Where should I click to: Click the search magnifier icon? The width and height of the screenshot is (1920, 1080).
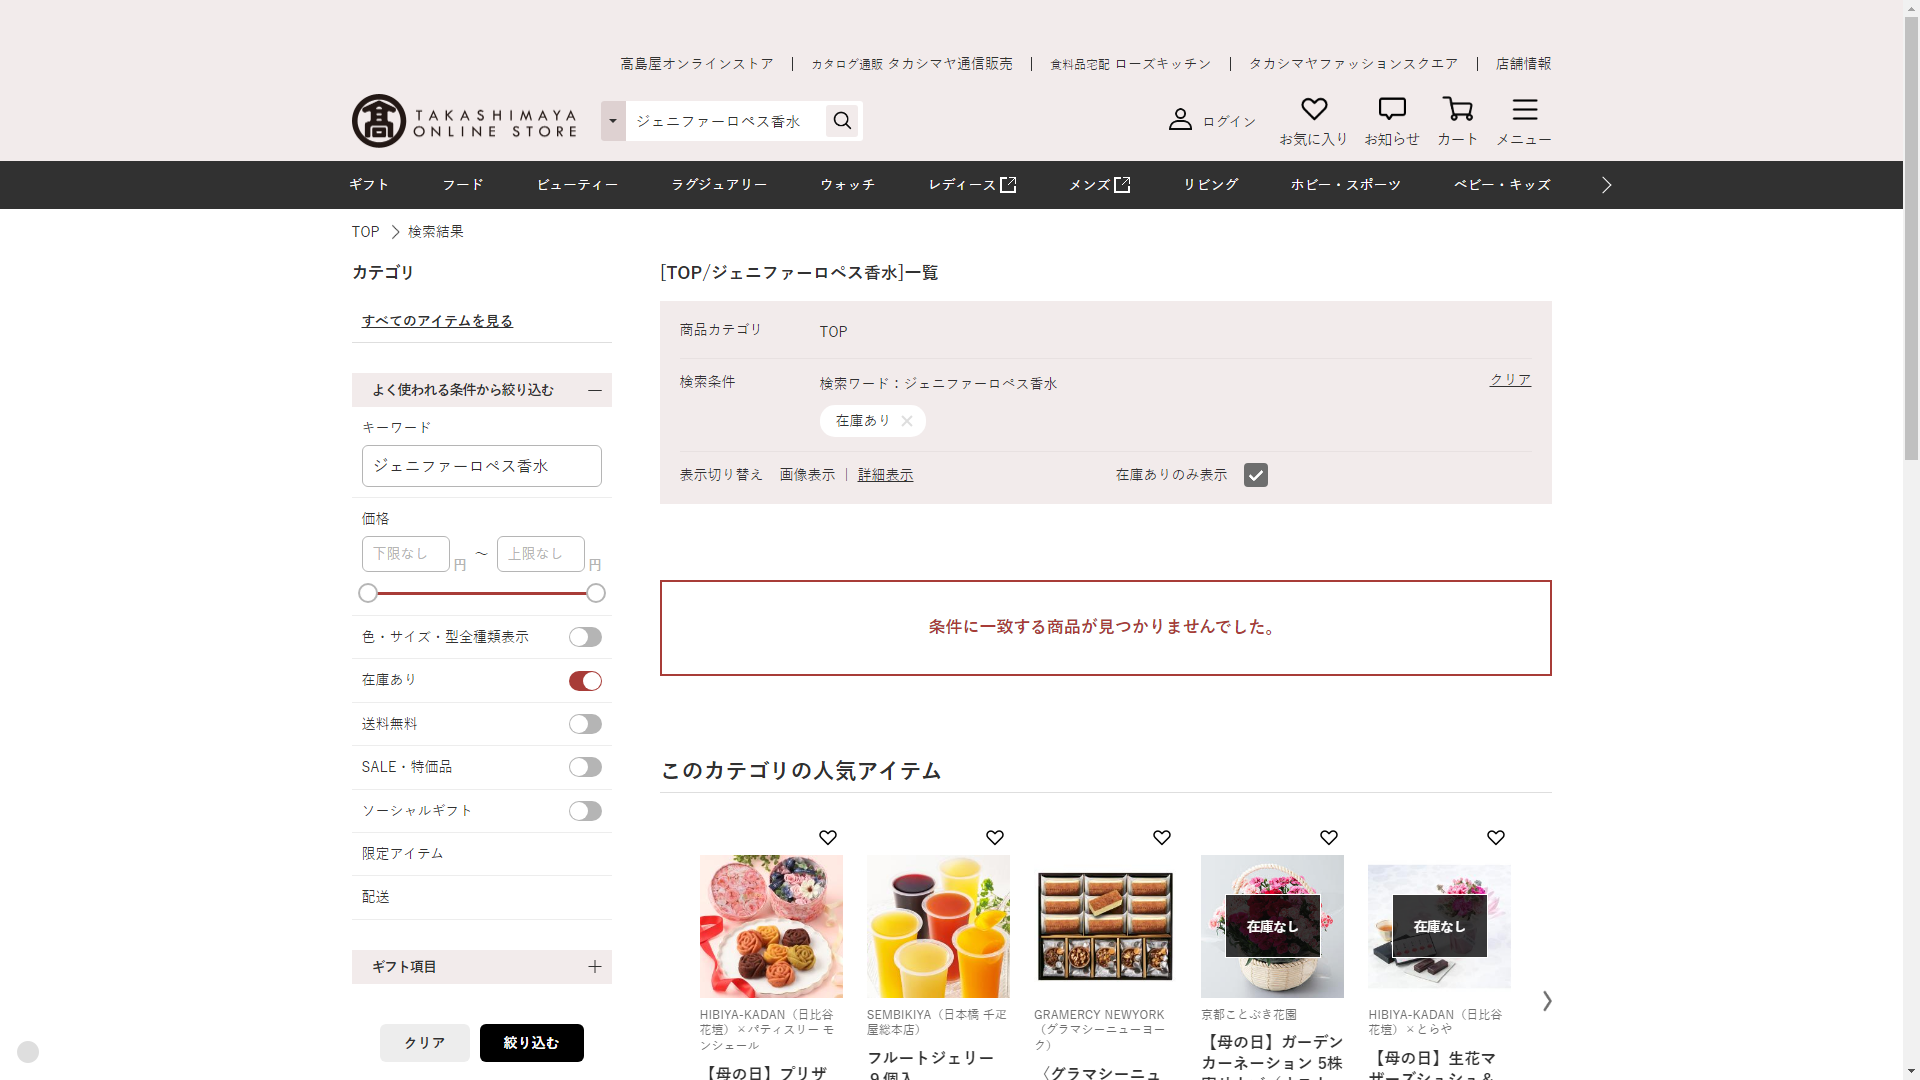(x=842, y=121)
